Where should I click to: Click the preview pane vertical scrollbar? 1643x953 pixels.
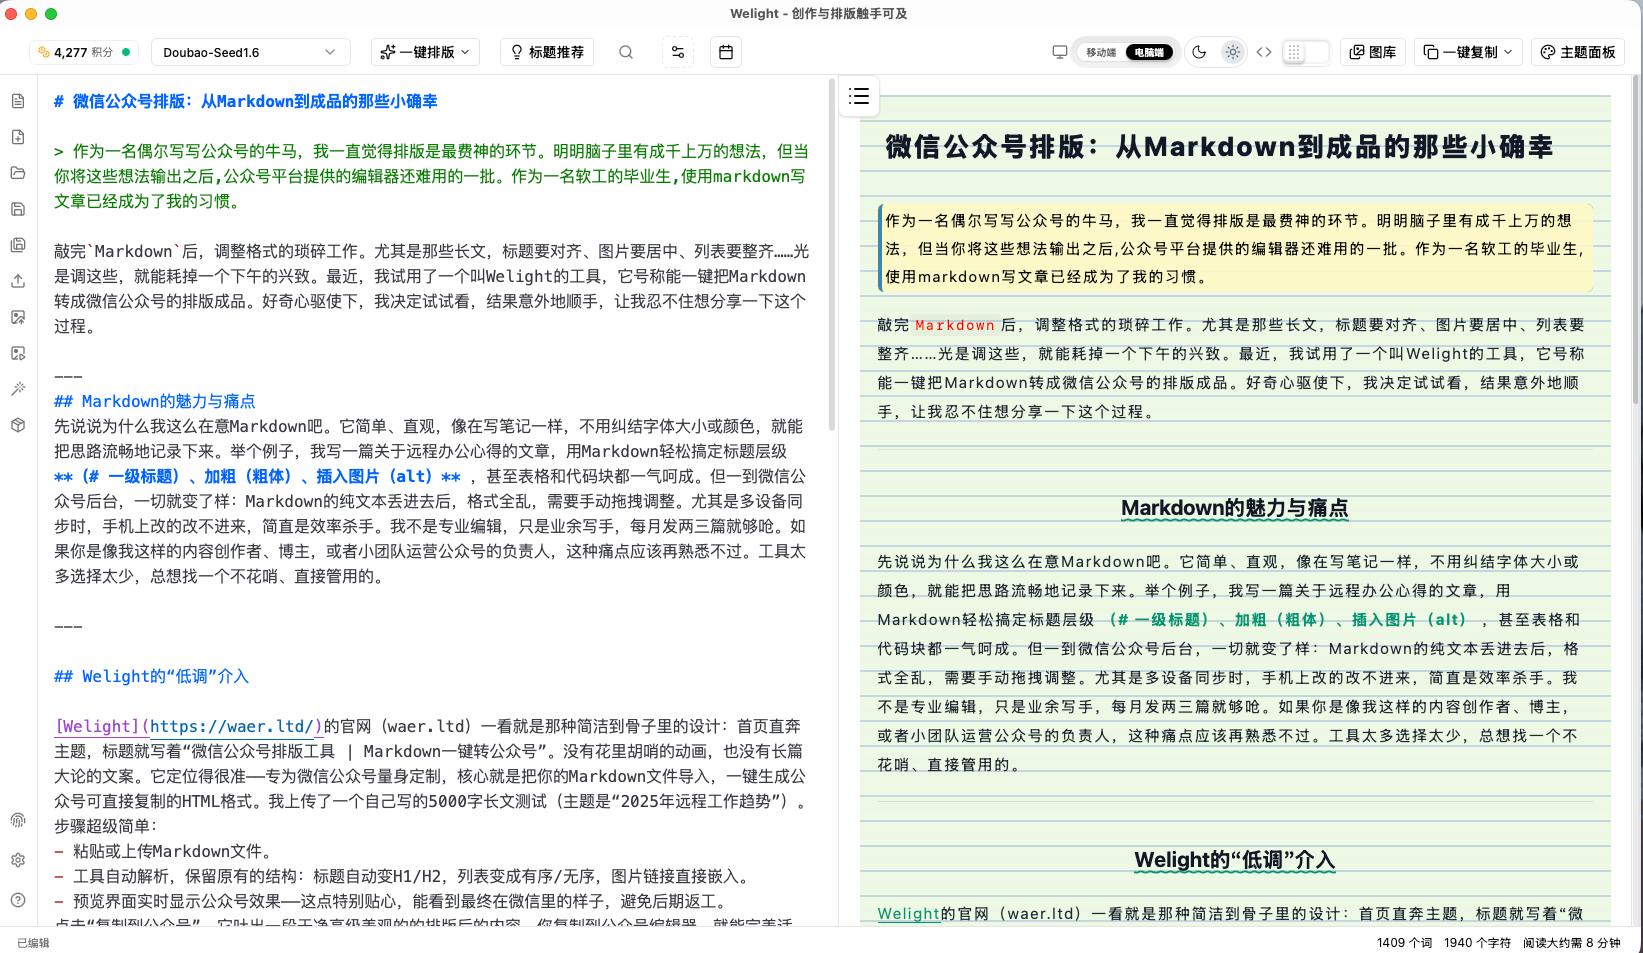pos(1637,240)
